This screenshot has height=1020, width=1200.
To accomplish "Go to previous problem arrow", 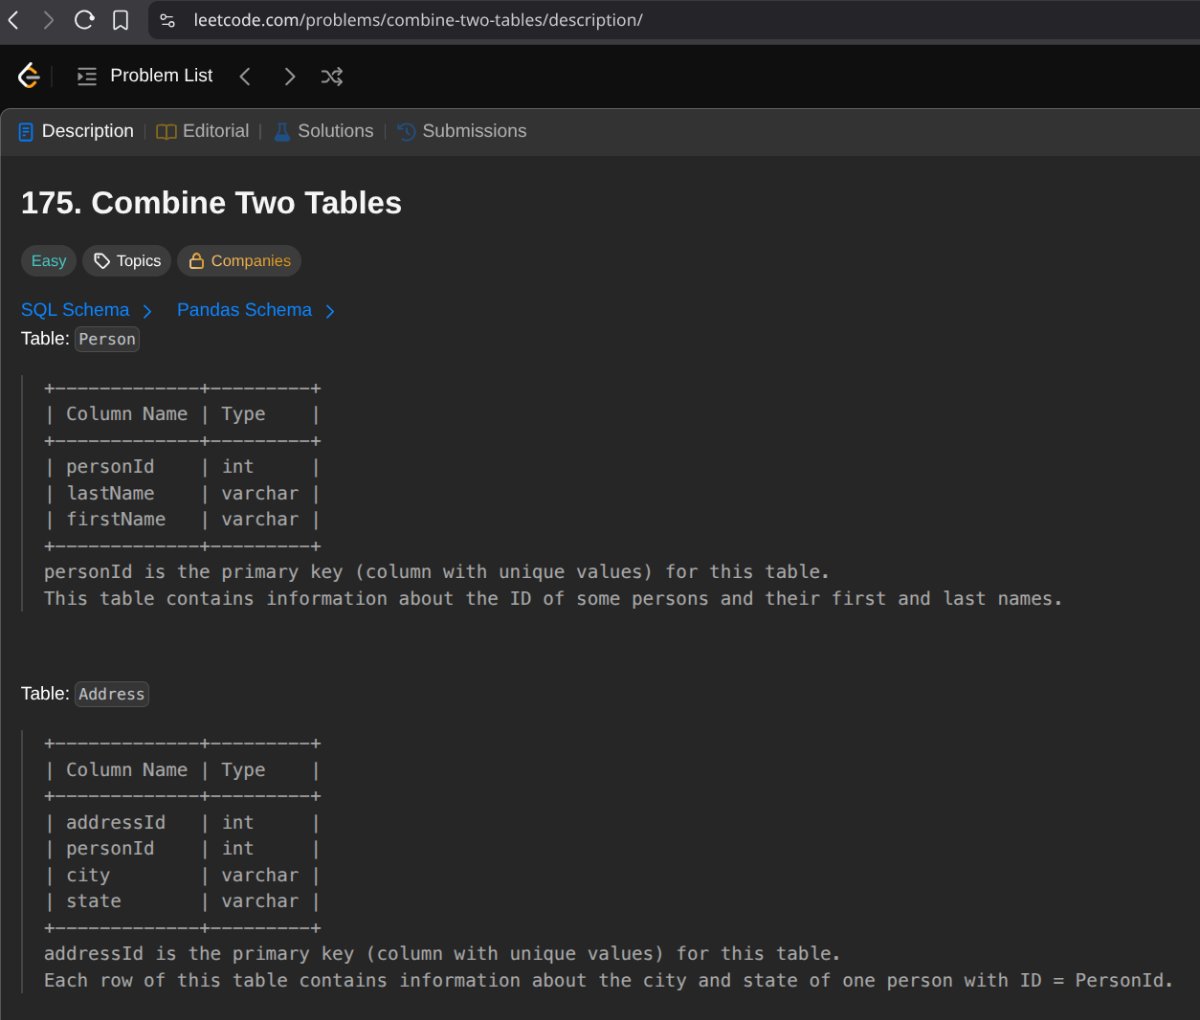I will (x=245, y=76).
